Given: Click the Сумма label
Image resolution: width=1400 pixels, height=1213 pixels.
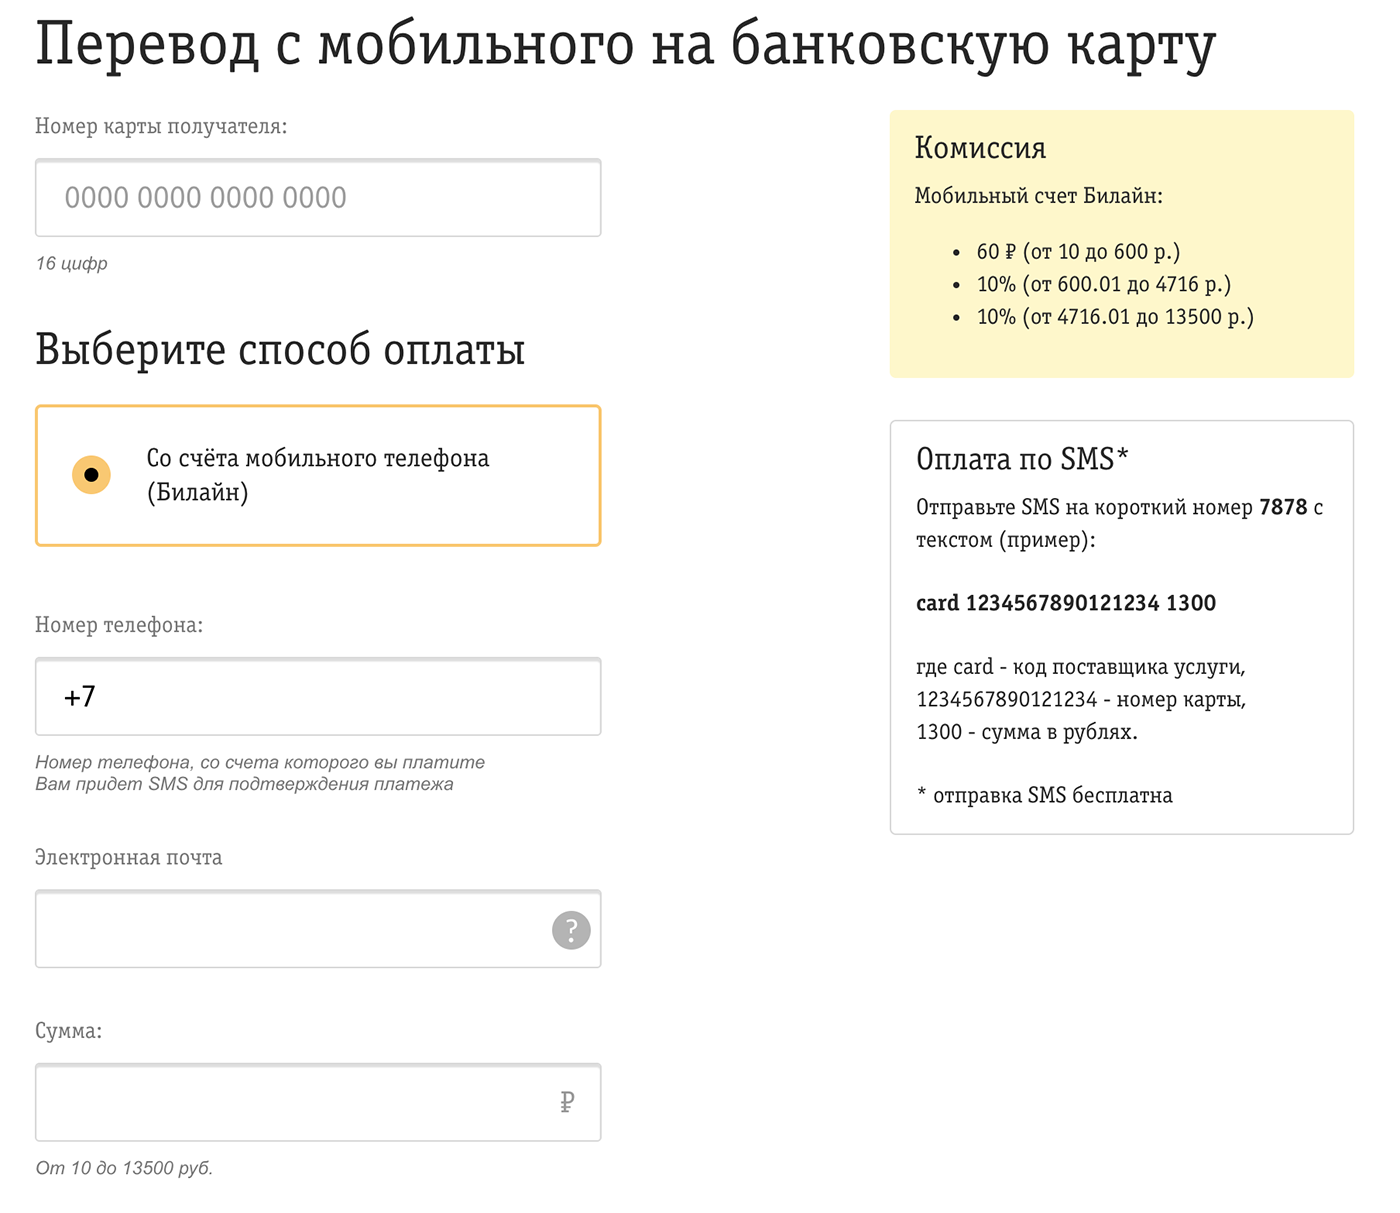Looking at the screenshot, I should 69,1031.
